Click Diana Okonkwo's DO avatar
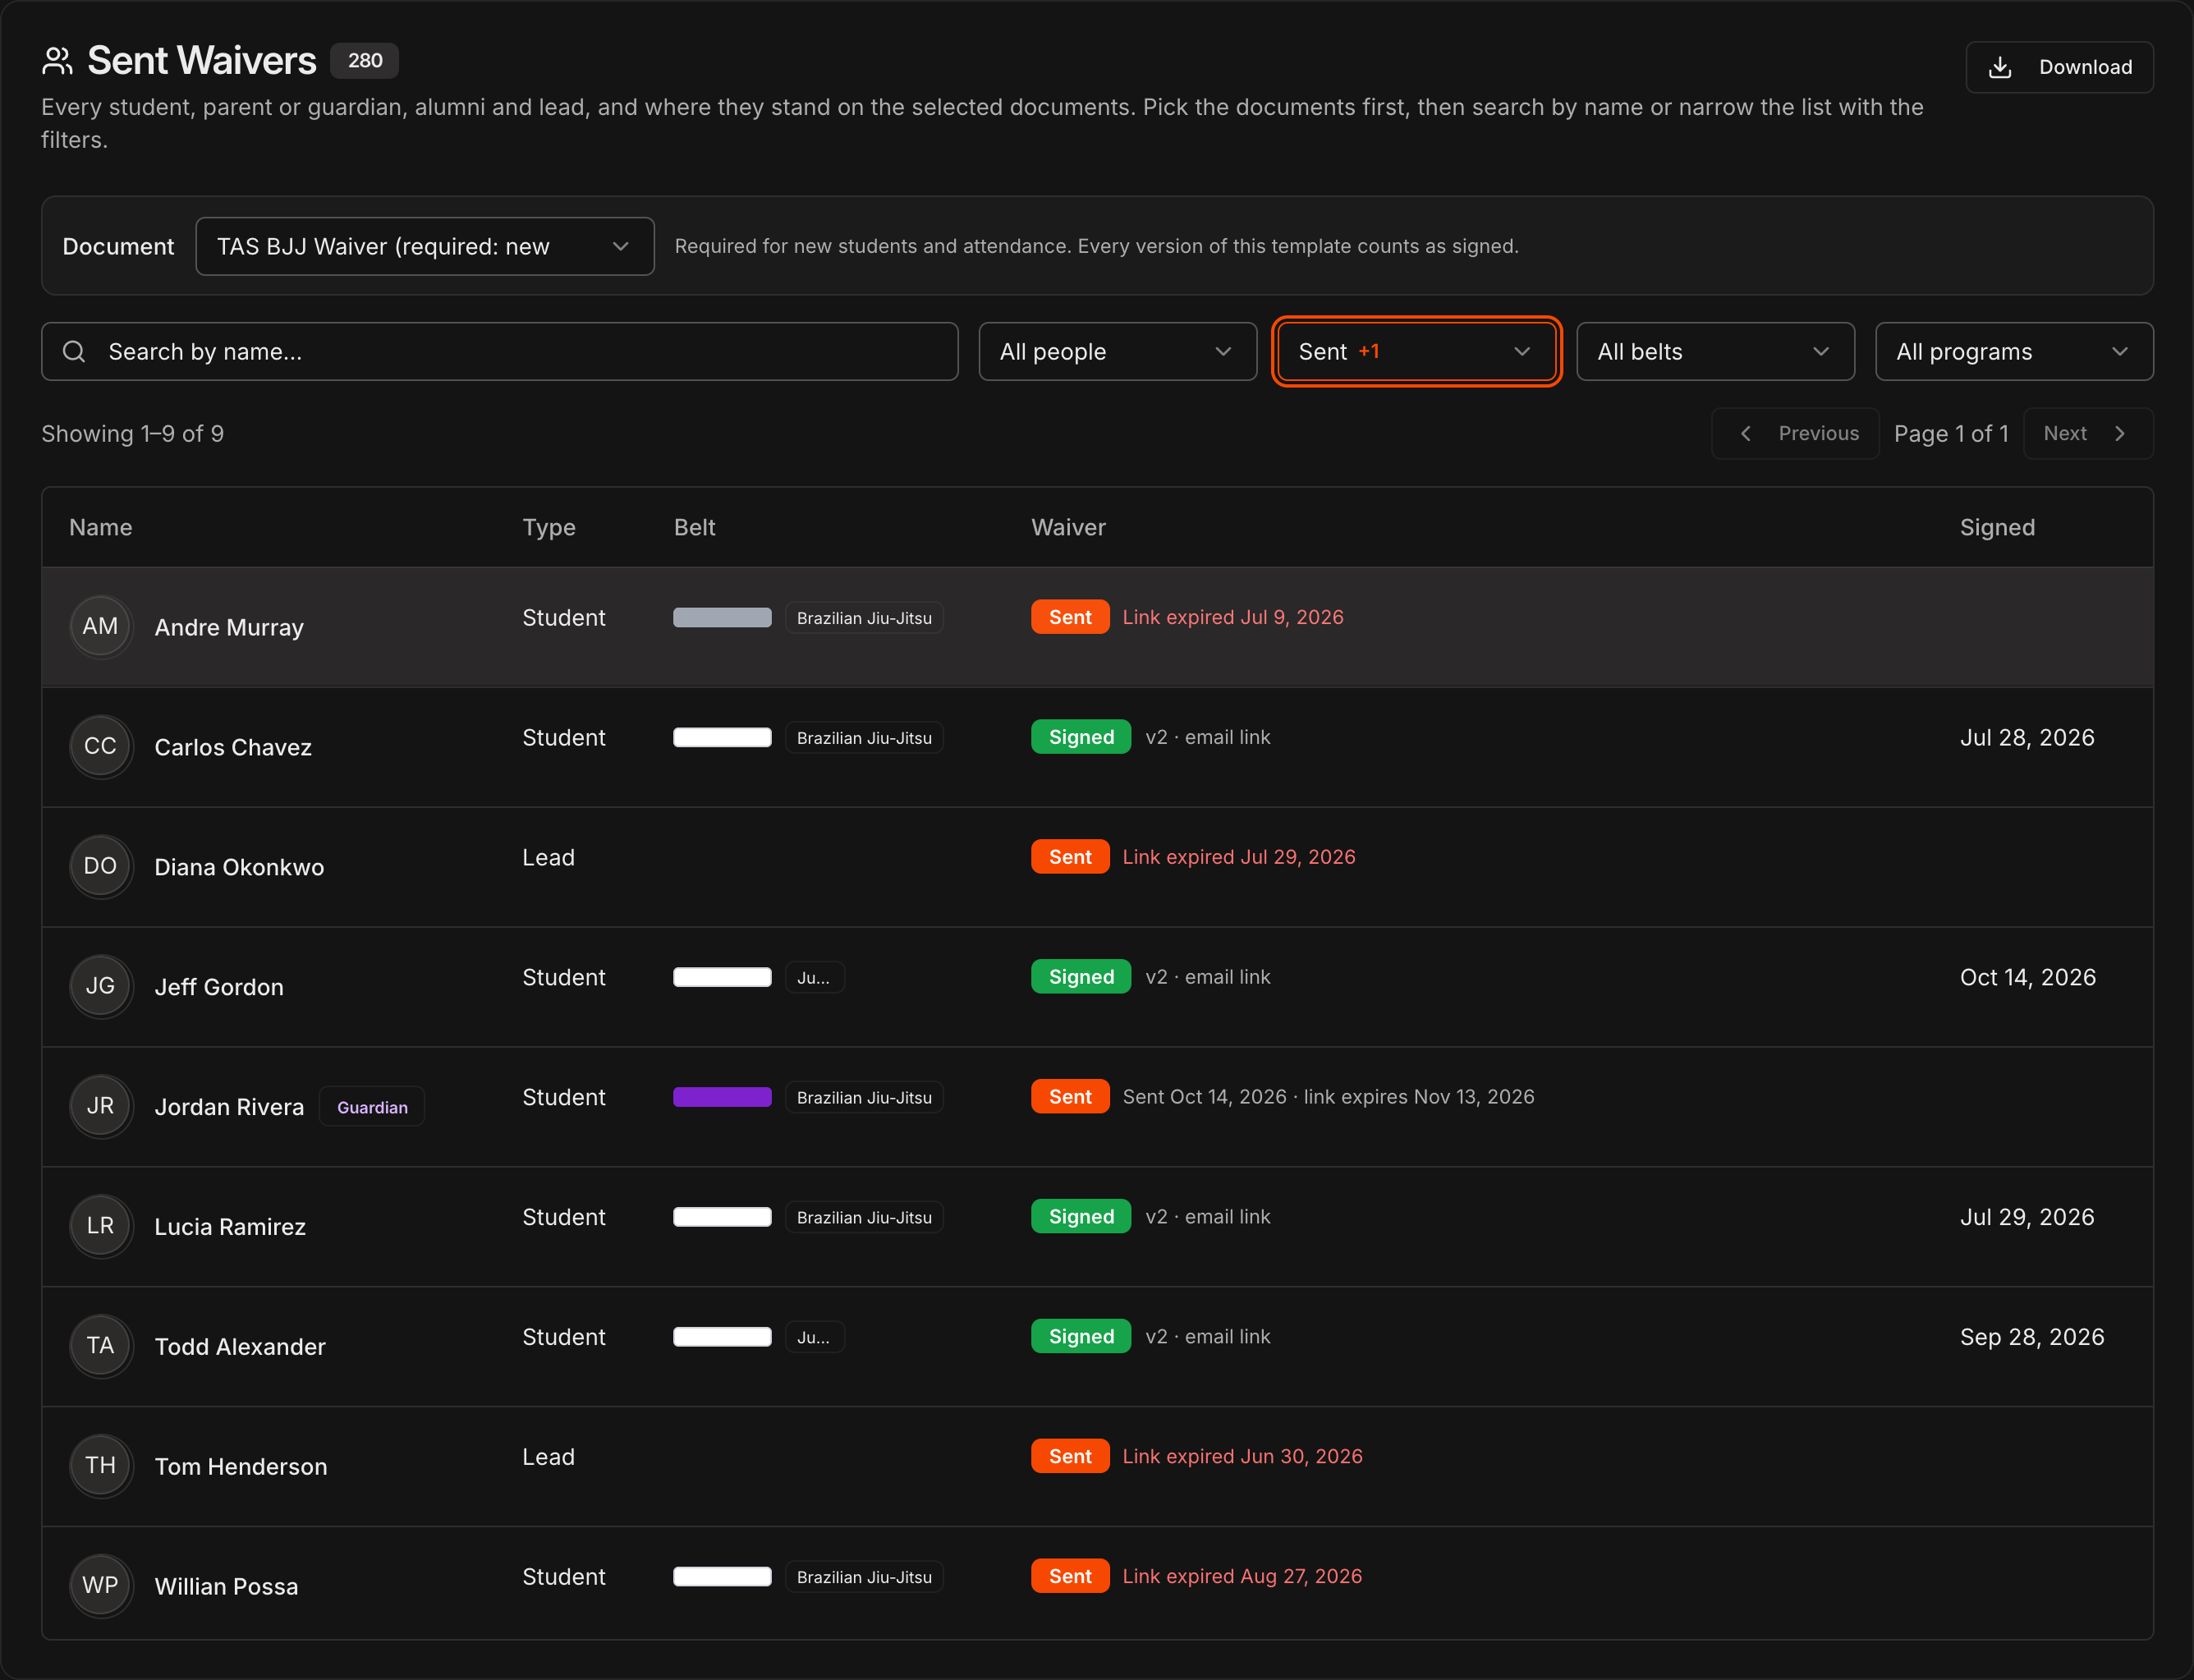Viewport: 2194px width, 1680px height. click(100, 867)
